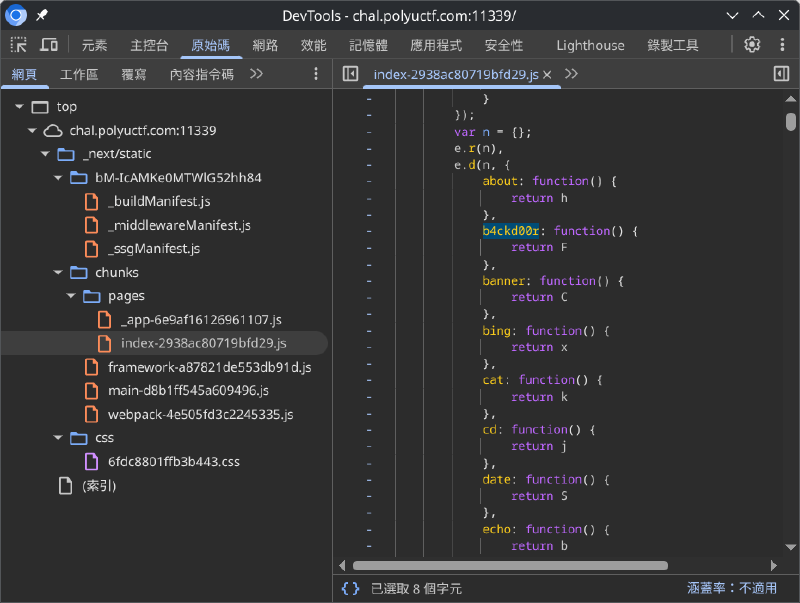Open Lighthouse panel
Screen dimensions: 800x603
(x=590, y=45)
